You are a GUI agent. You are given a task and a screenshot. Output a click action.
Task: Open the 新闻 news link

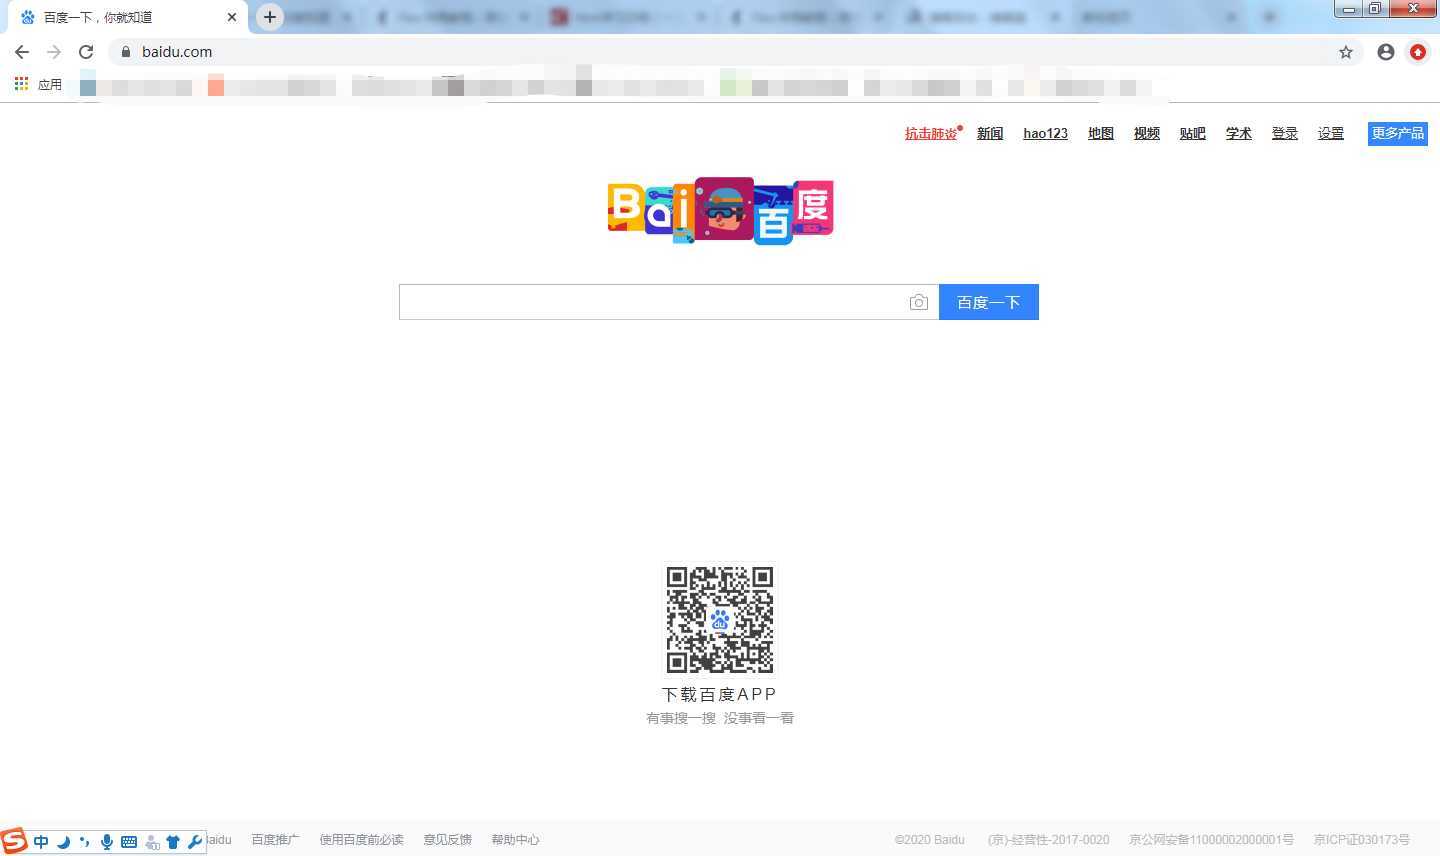[990, 133]
